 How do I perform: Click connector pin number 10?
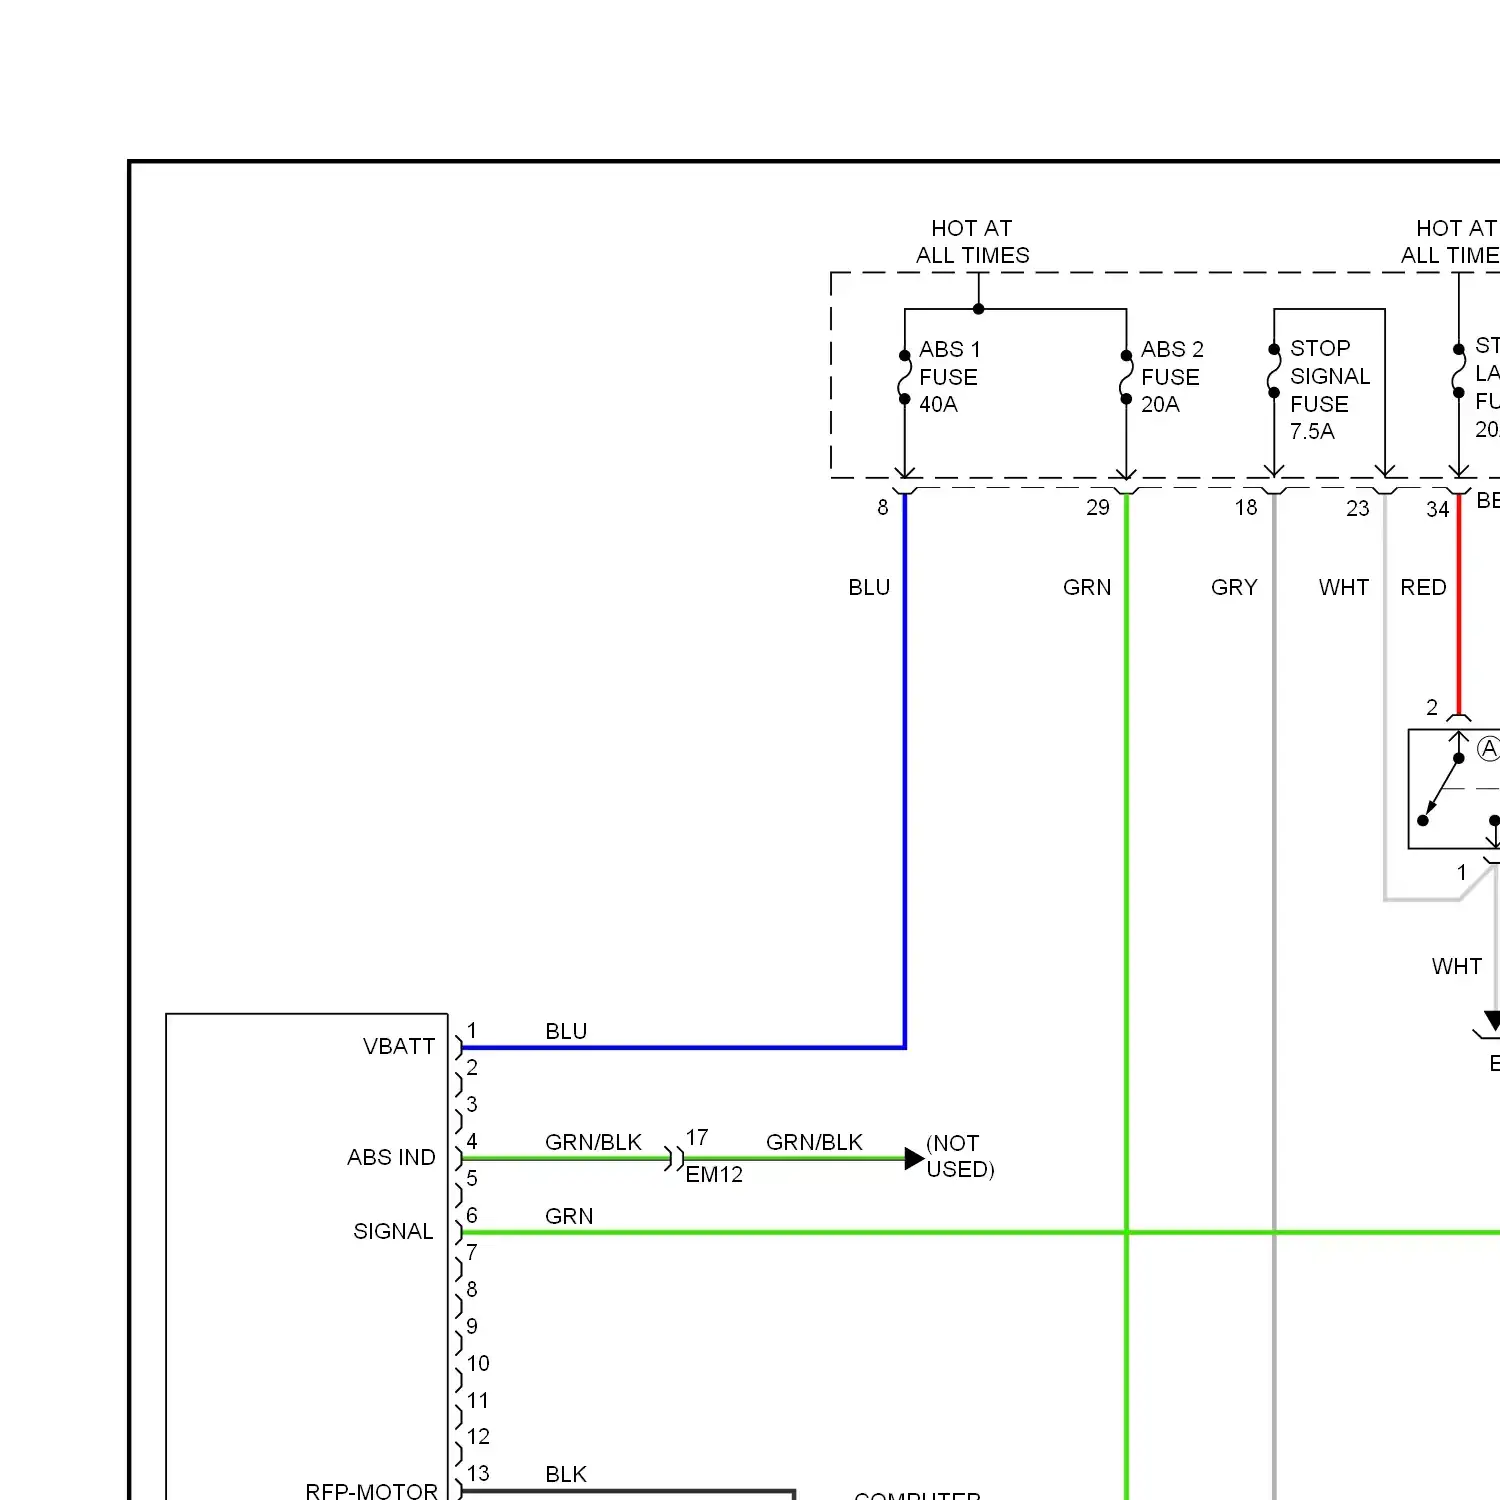coord(478,1364)
